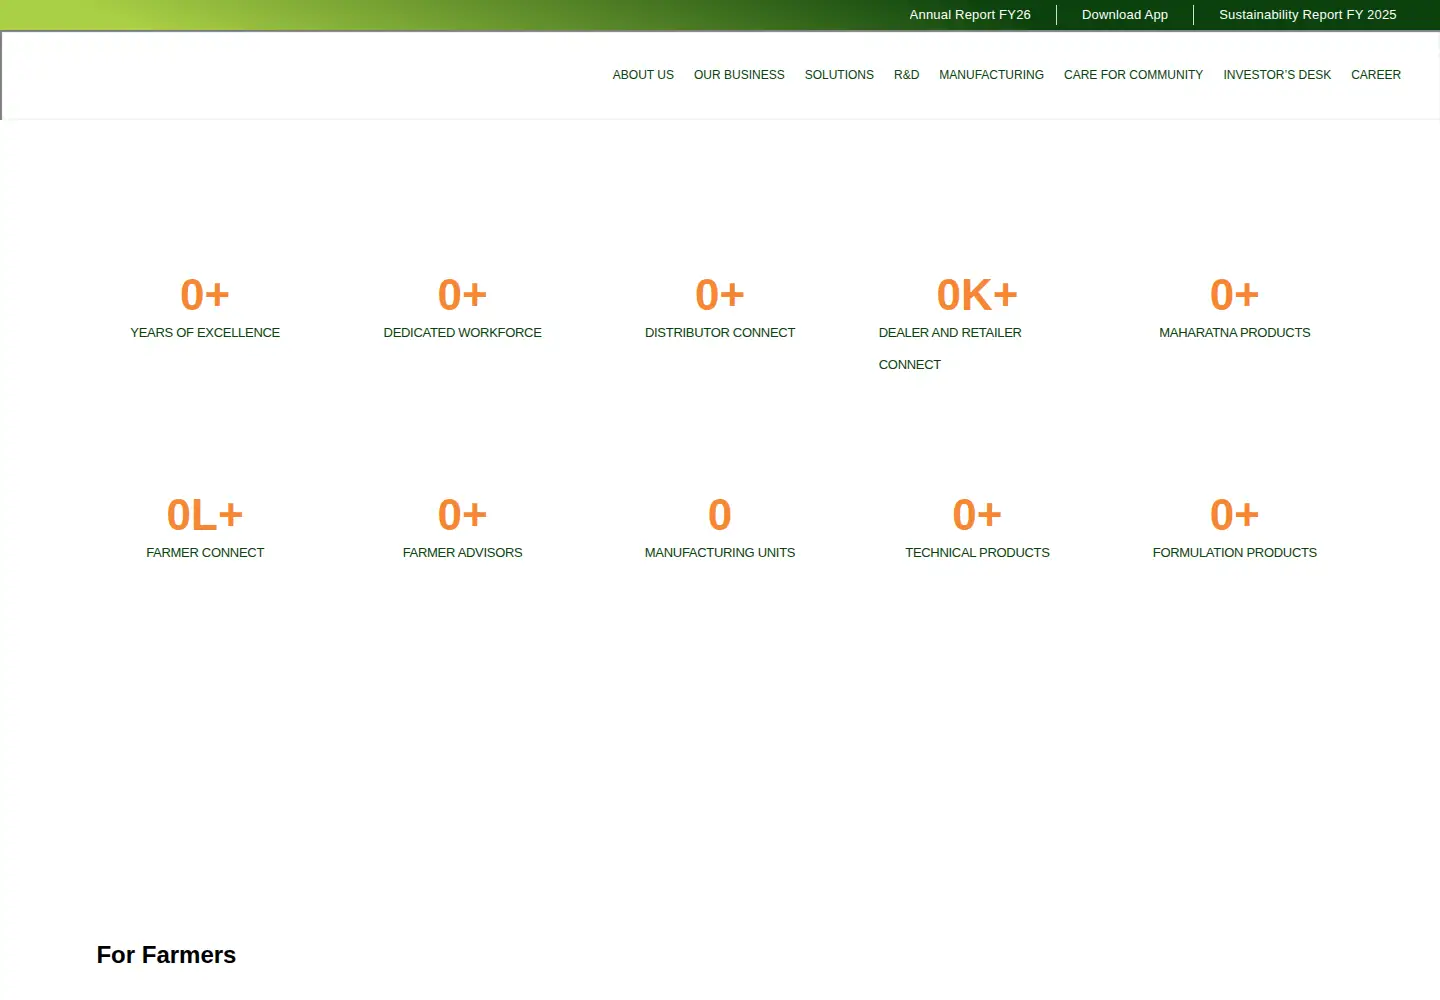The image size is (1440, 1000).
Task: Click the counter above DISTRIBUTOR CONNECT
Action: click(720, 295)
